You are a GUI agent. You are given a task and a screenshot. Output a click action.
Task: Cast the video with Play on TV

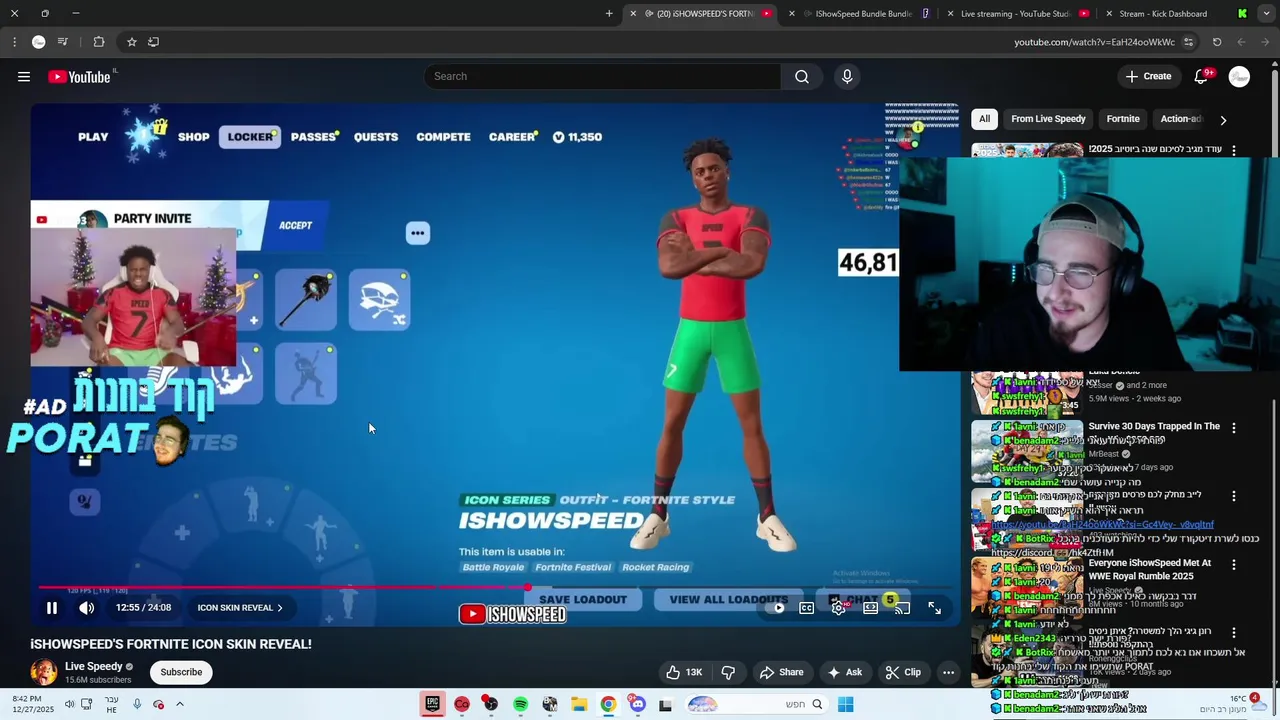[x=902, y=608]
